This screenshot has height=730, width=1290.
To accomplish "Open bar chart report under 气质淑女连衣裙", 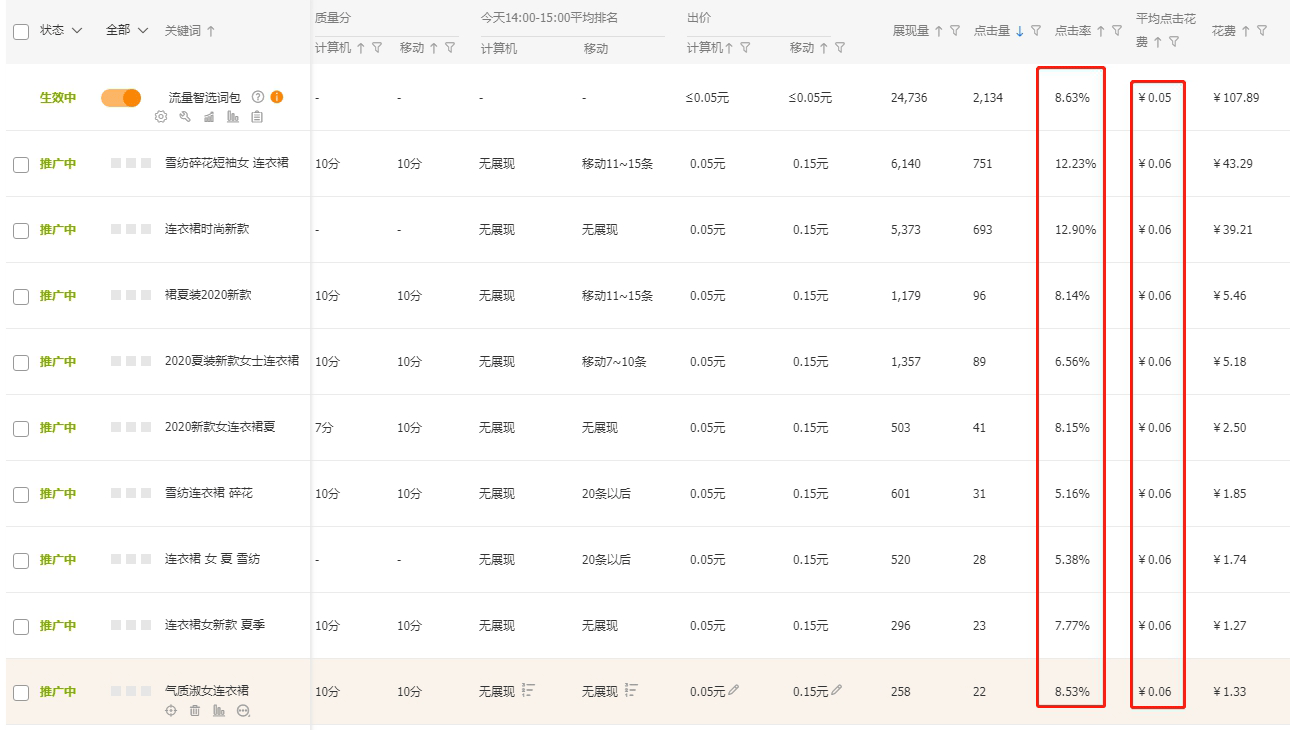I will coord(219,711).
